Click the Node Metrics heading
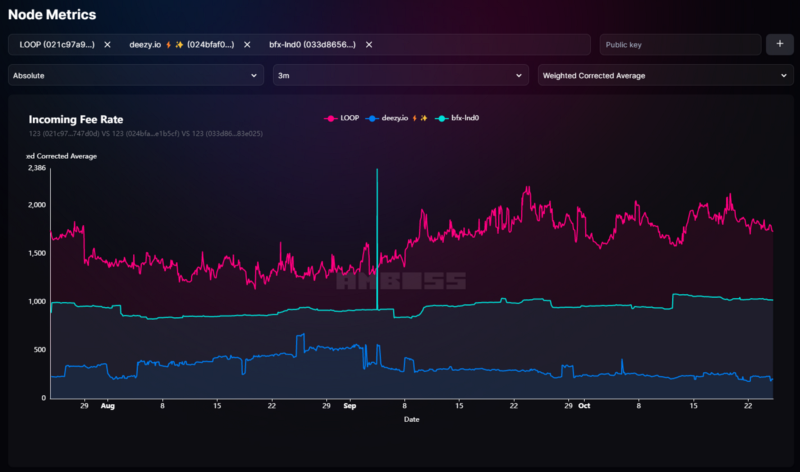The height and width of the screenshot is (472, 800). [x=53, y=15]
